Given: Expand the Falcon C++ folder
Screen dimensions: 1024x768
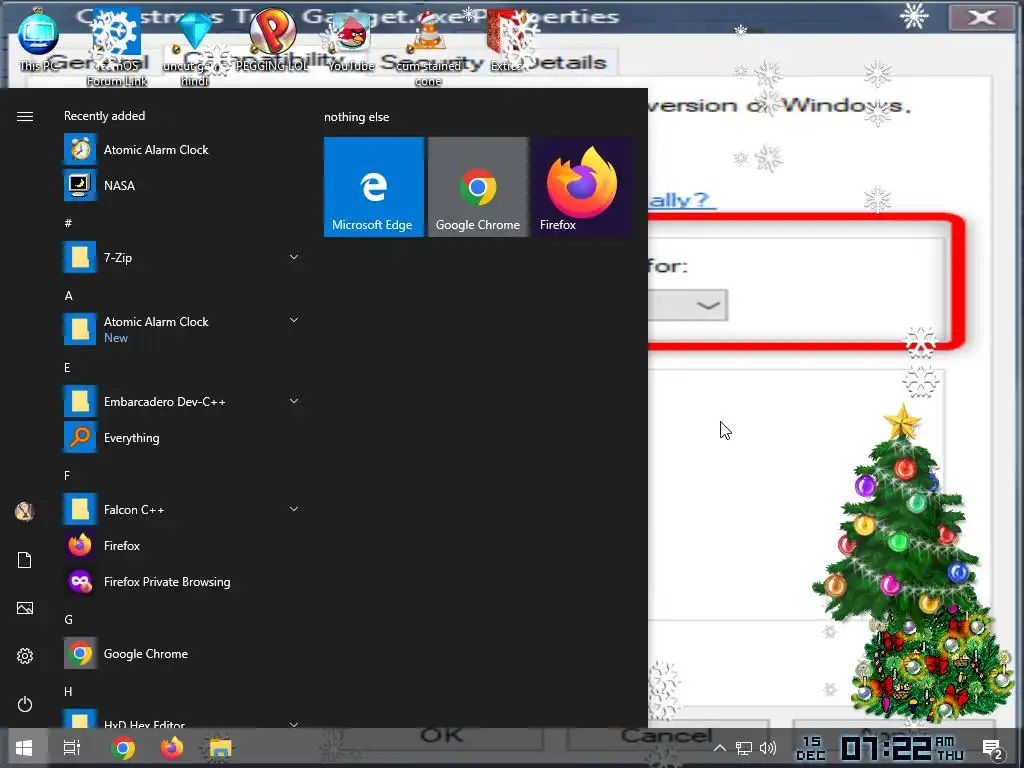Looking at the screenshot, I should pos(294,509).
